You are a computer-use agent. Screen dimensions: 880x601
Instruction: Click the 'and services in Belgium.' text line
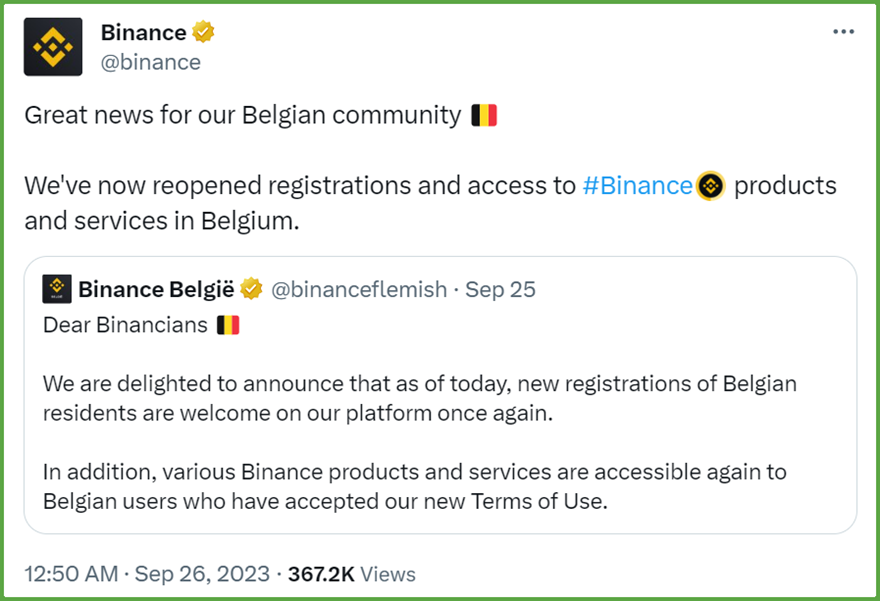click(x=162, y=221)
